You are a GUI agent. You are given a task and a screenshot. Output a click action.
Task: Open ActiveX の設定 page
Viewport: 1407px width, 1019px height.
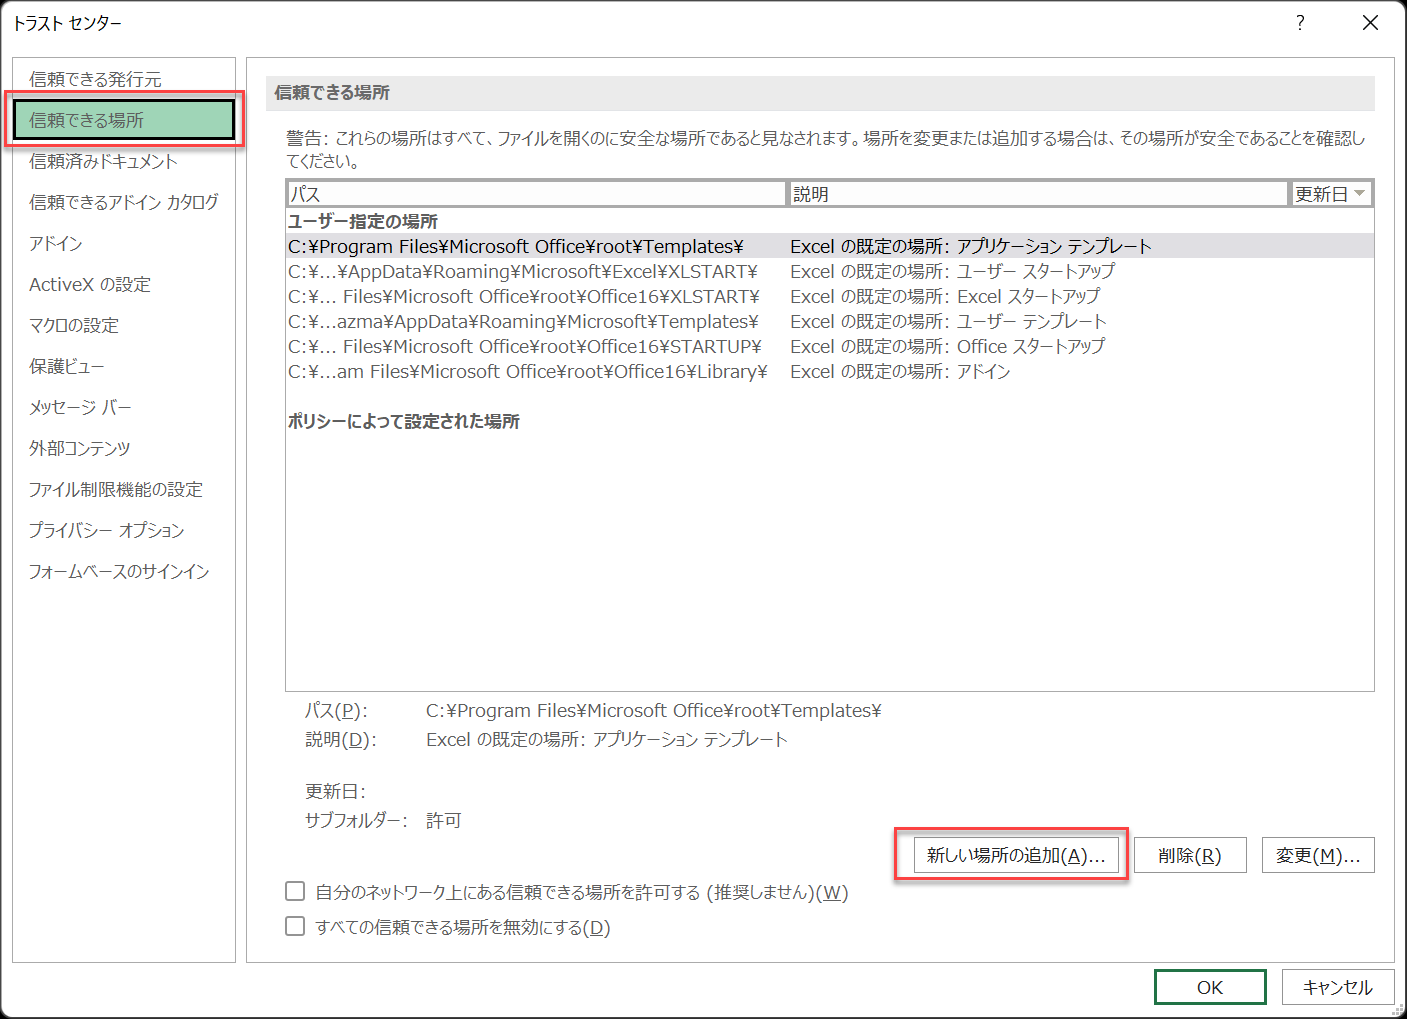coord(90,284)
